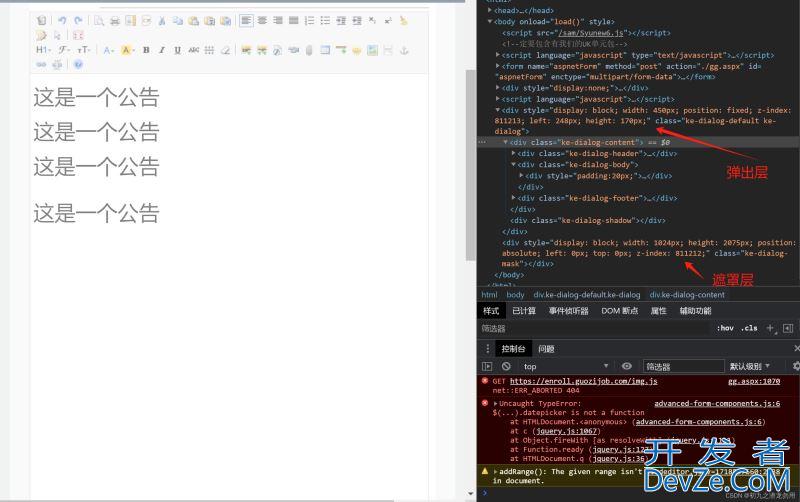
Task: Open the H1 heading dropdown
Action: tap(43, 50)
